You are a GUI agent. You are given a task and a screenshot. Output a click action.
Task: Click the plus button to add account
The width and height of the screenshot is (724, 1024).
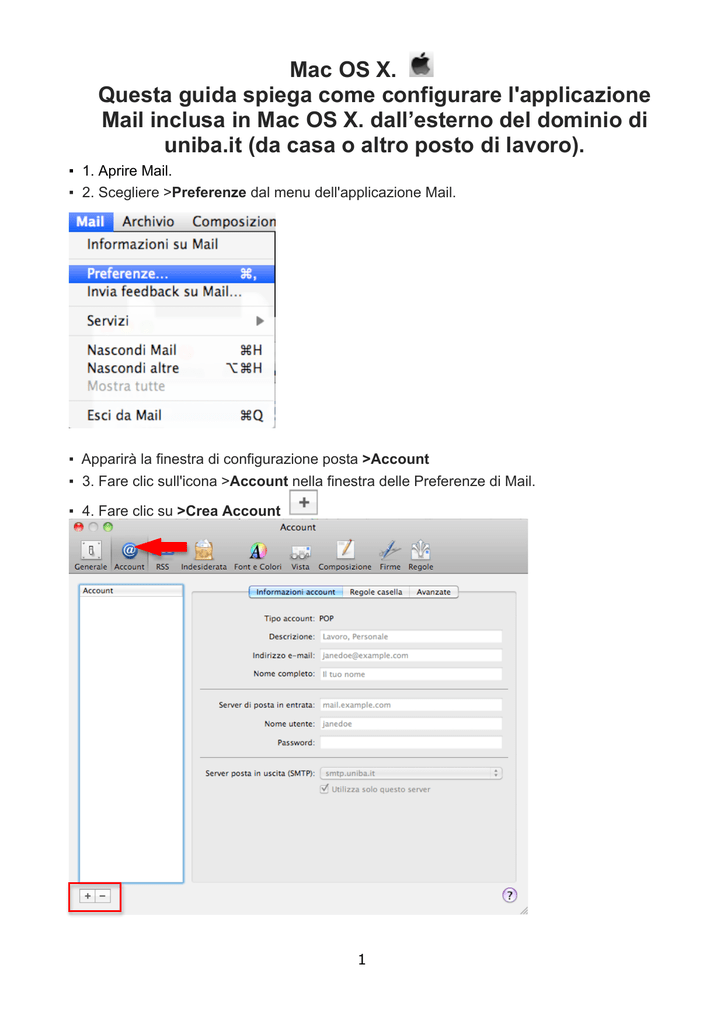point(87,896)
